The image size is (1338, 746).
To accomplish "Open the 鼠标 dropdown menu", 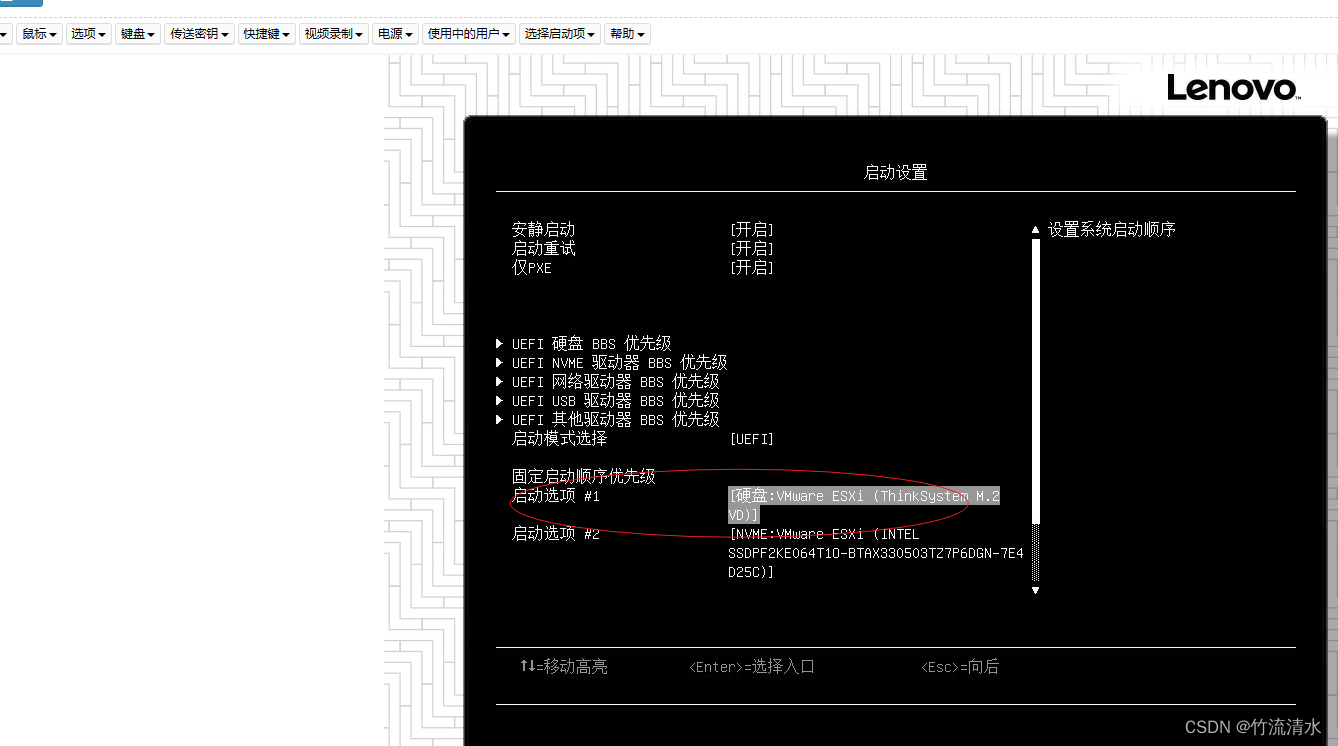I will pos(40,34).
